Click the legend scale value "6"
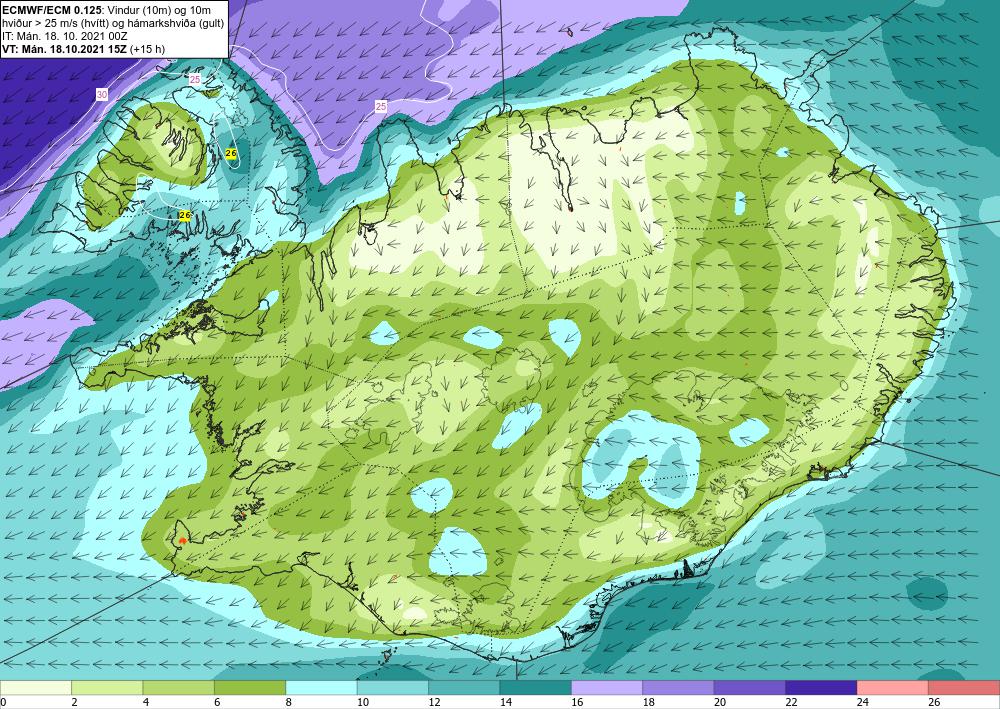Screen dimensions: 1000x709 click(217, 702)
